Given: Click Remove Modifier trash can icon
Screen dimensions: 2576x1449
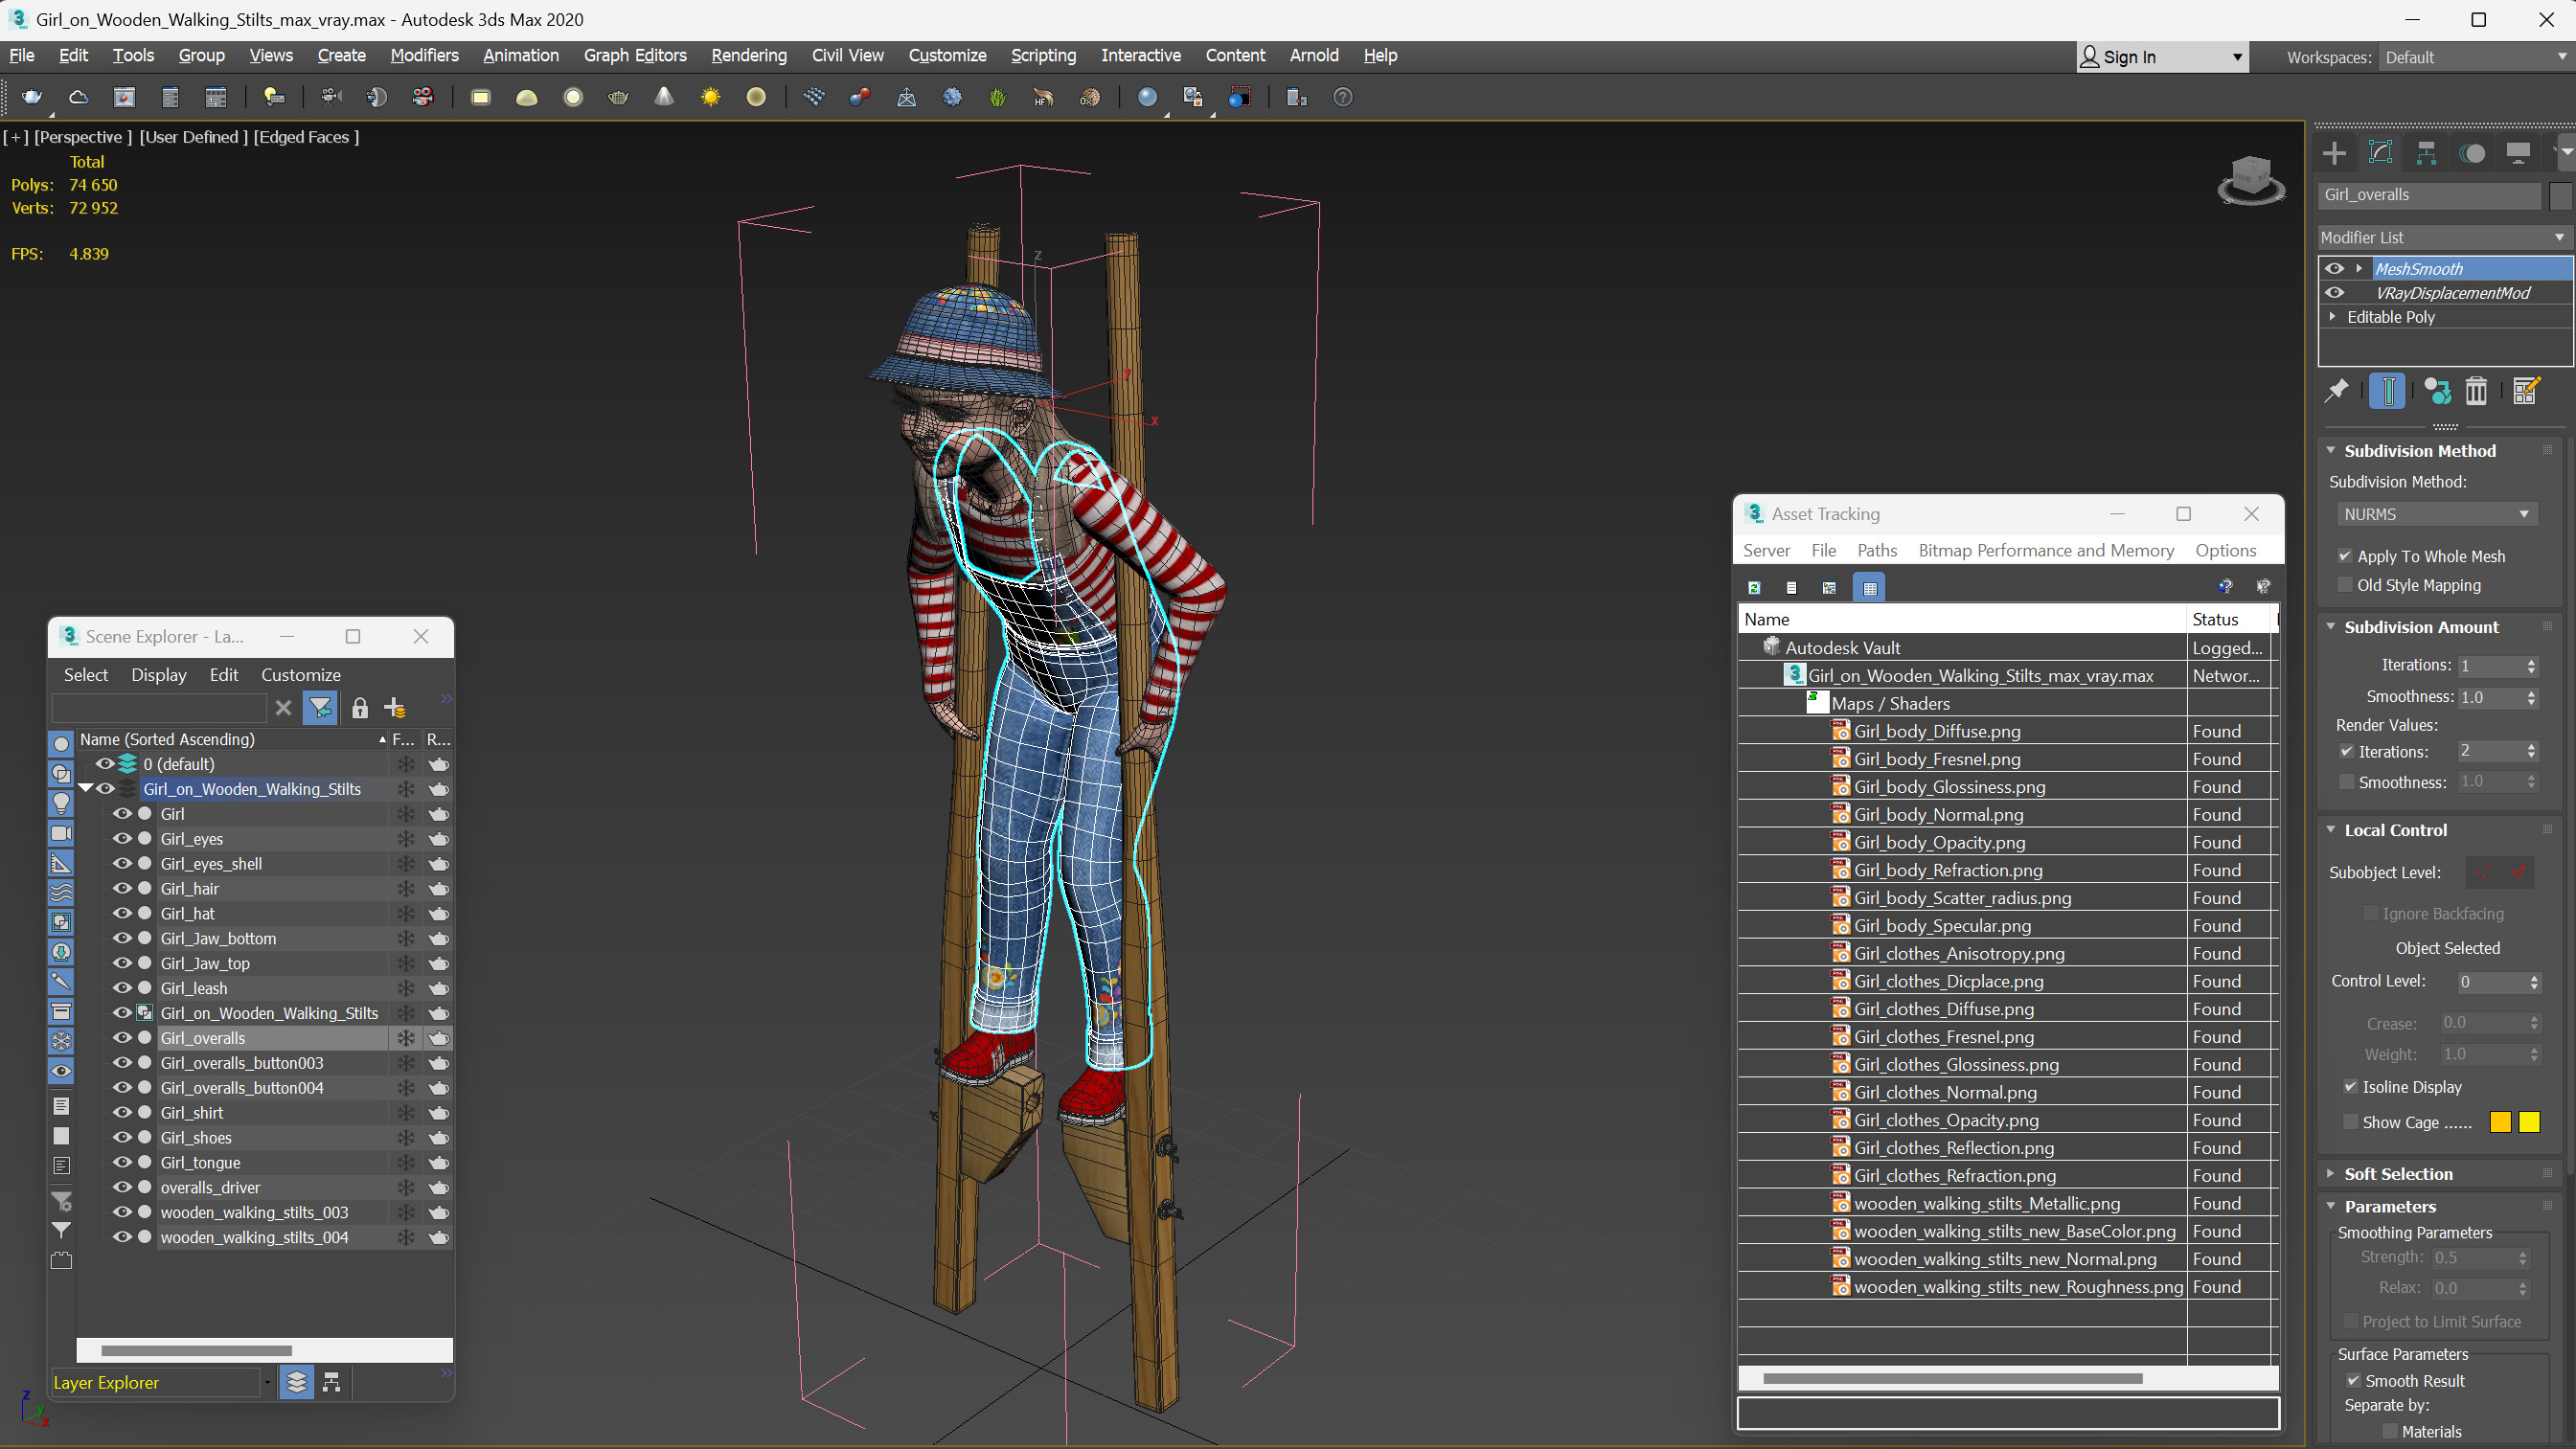Looking at the screenshot, I should [2476, 391].
